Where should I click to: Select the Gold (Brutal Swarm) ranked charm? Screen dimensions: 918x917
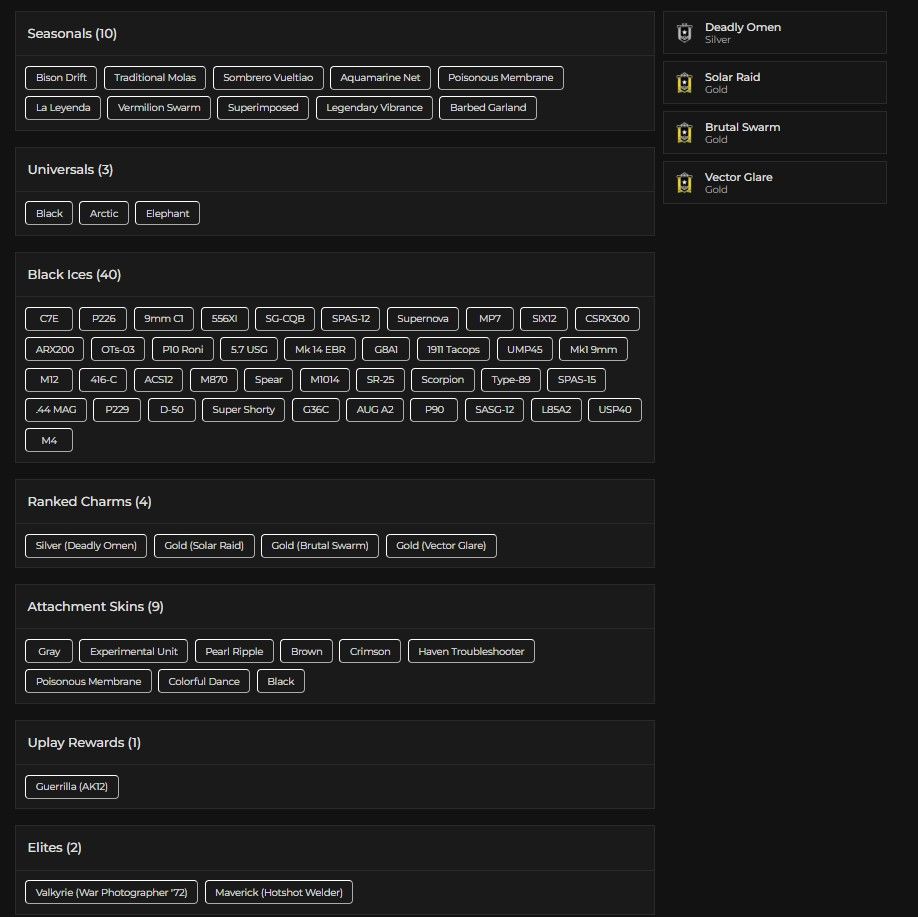click(320, 546)
